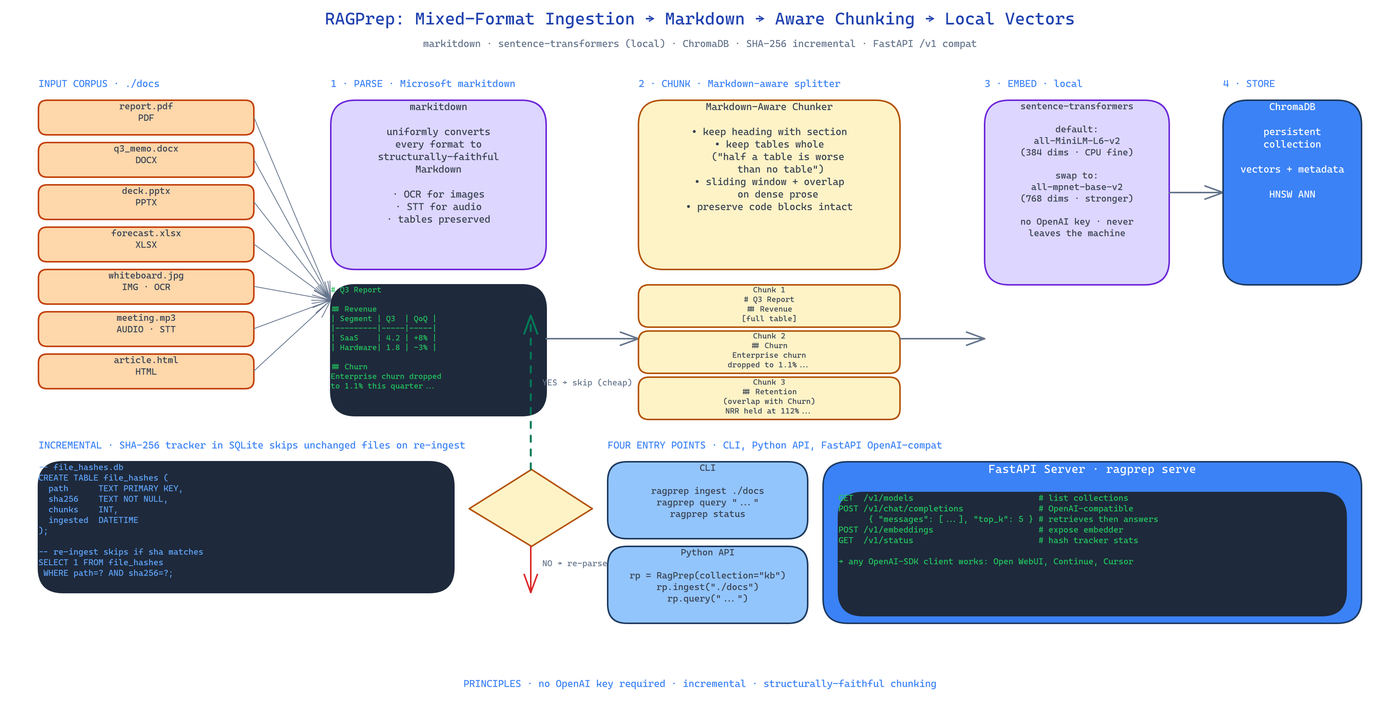
Task: Click the purple markitdown description box
Action: [438, 185]
